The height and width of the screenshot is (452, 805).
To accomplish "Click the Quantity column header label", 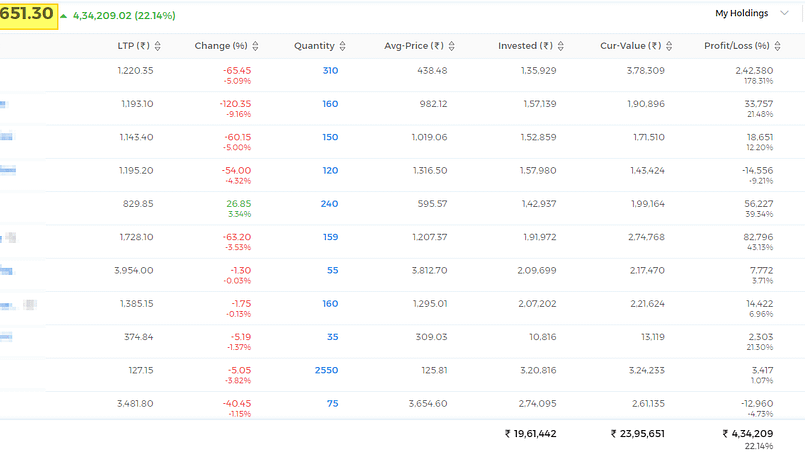I will 314,46.
